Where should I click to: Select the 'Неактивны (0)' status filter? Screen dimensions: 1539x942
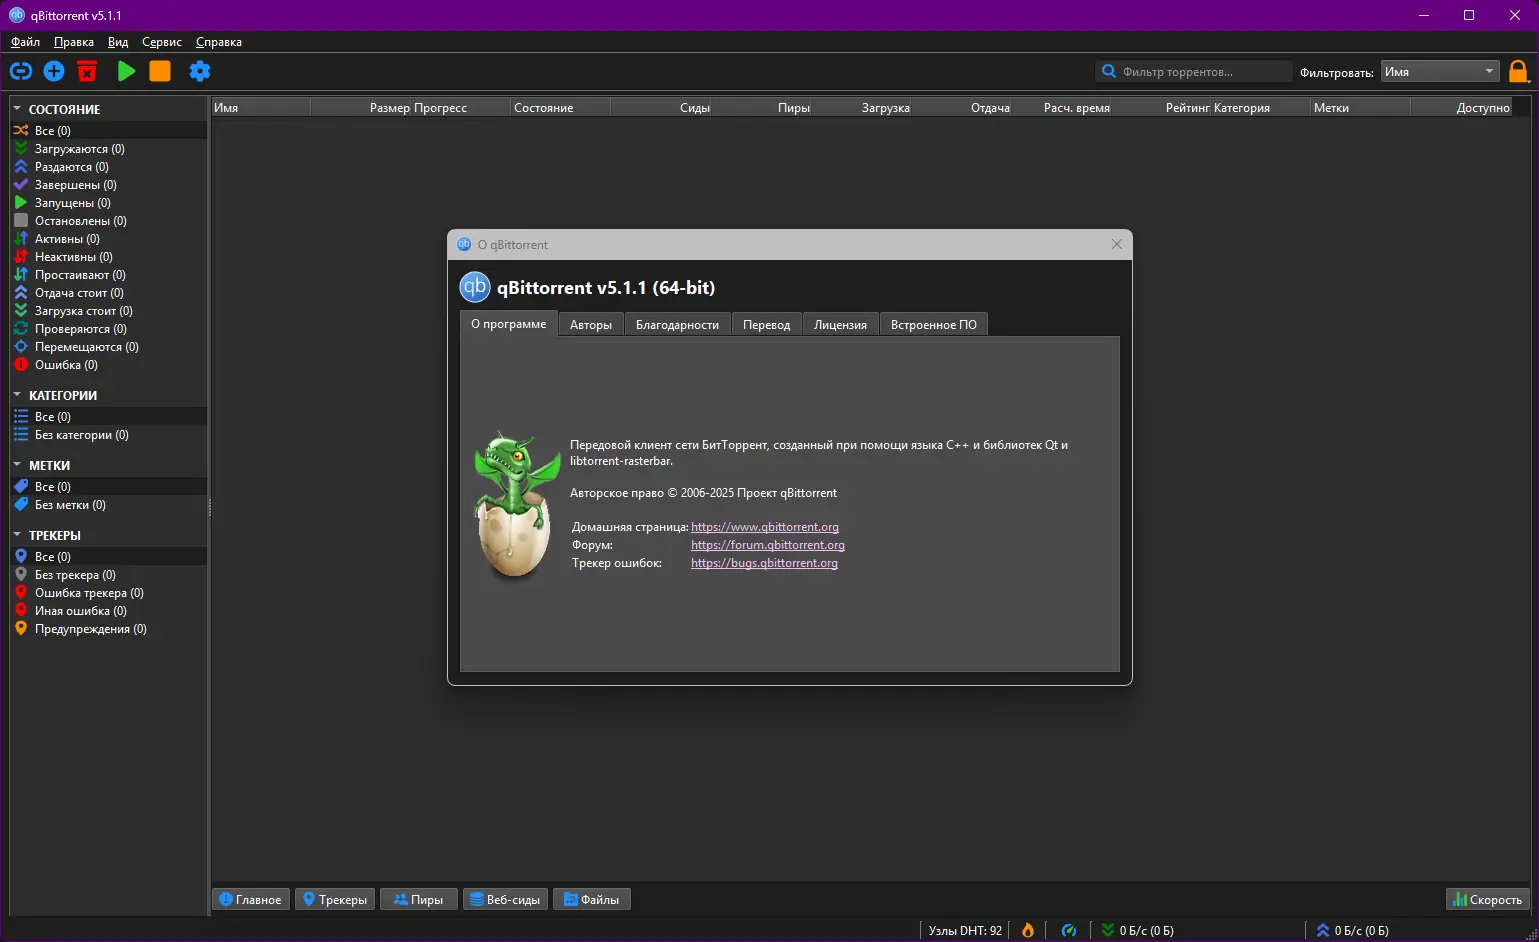click(109, 257)
